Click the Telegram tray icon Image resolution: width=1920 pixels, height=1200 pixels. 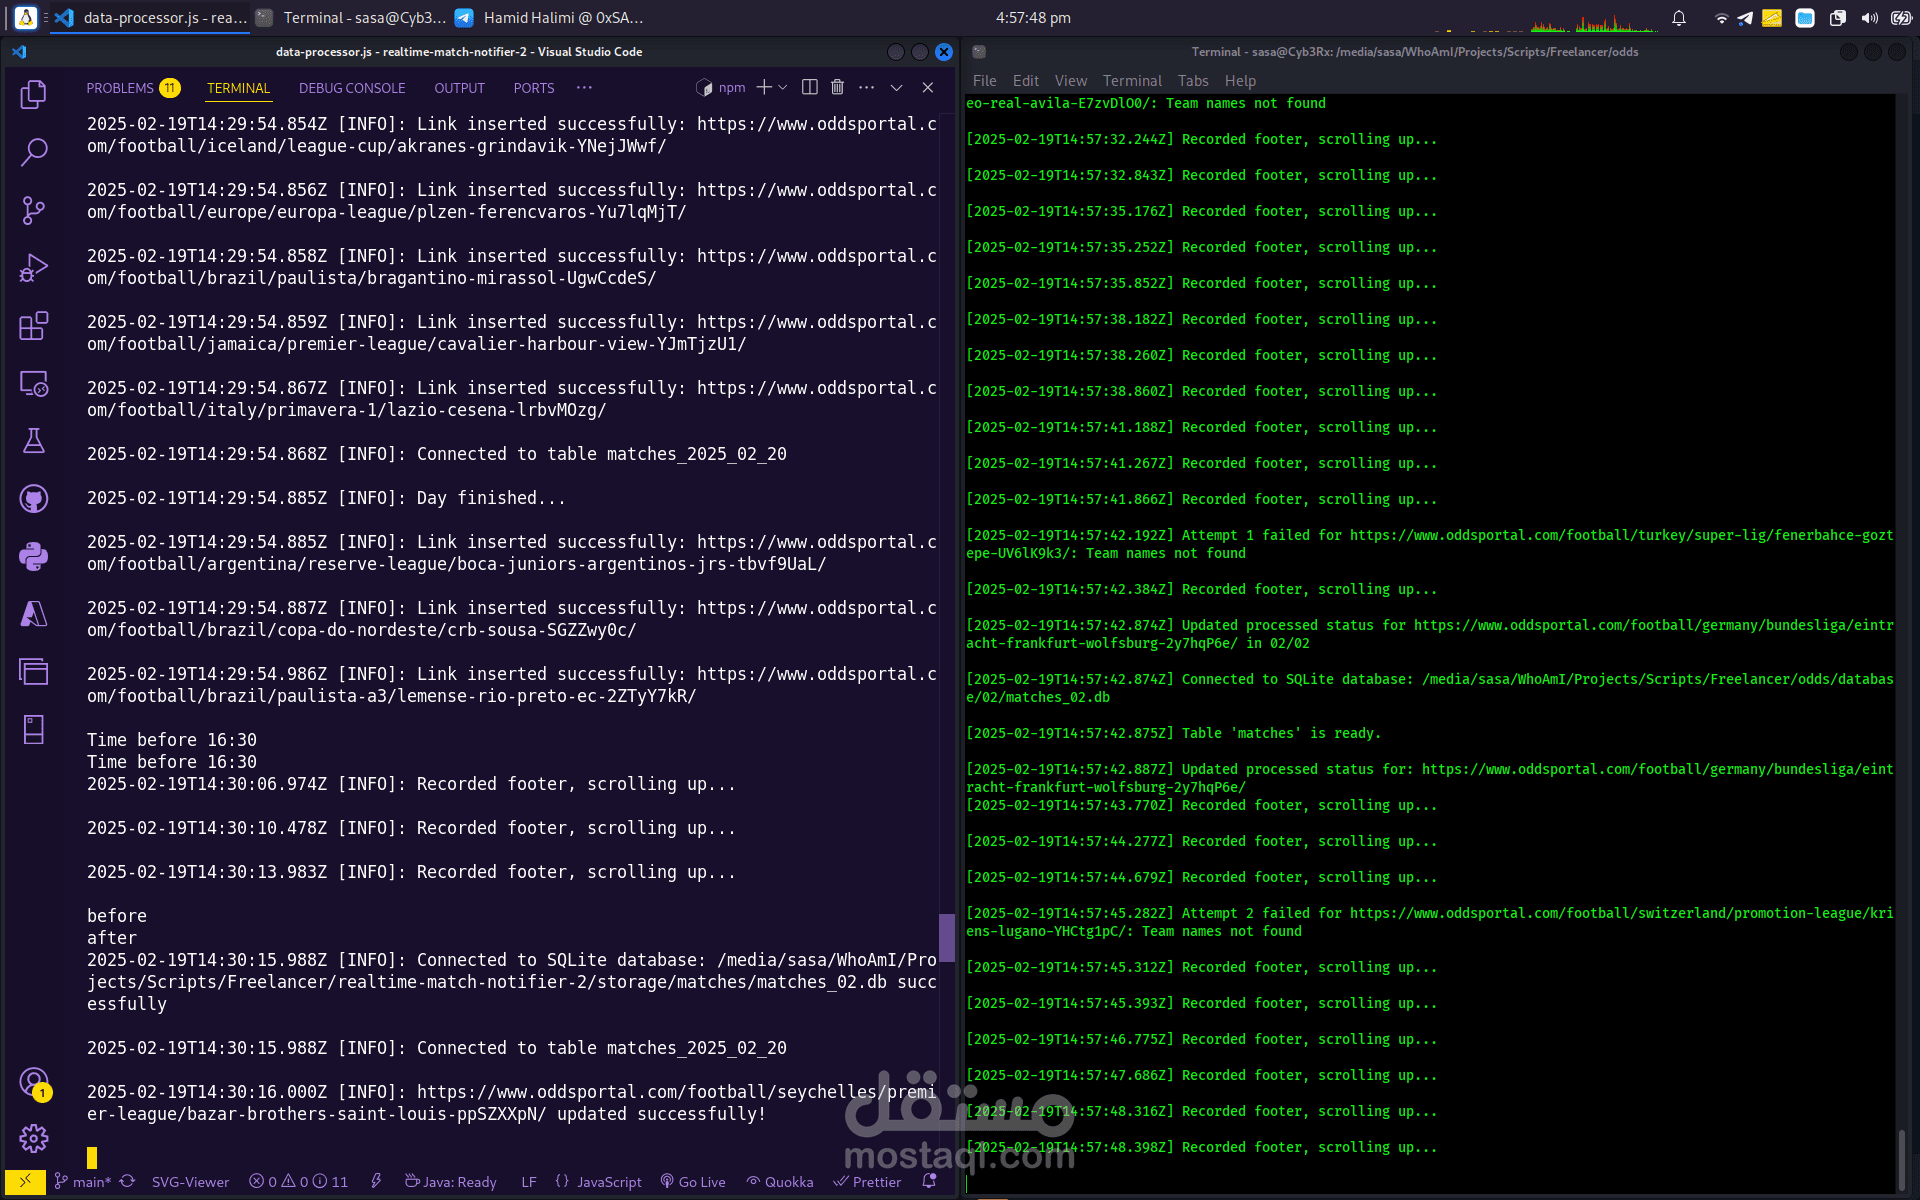pos(1745,18)
